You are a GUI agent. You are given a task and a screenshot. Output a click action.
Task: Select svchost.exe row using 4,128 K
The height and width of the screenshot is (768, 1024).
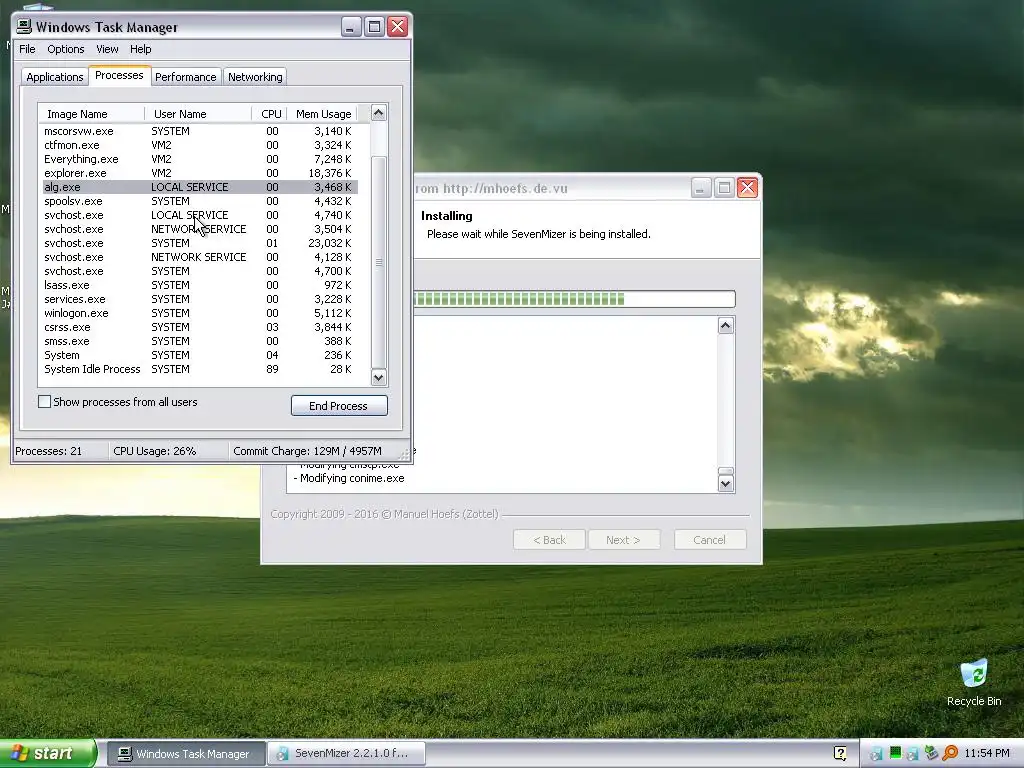(200, 257)
